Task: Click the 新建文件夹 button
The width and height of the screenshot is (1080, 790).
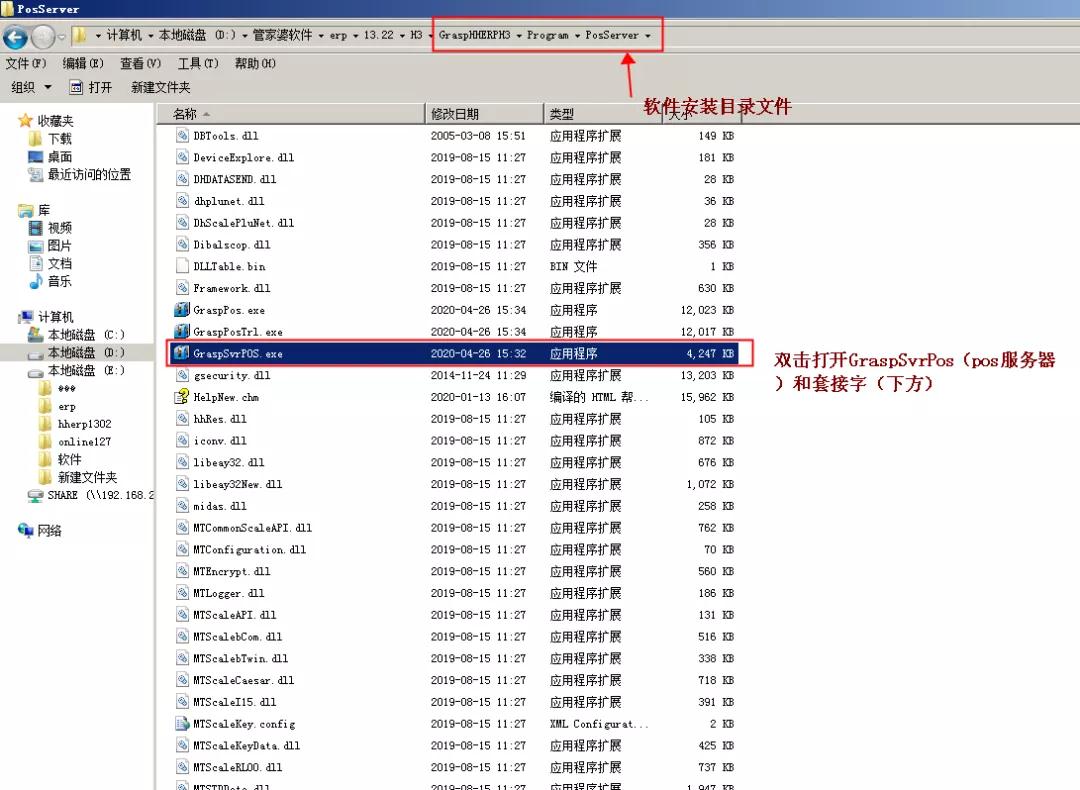Action: click(160, 87)
